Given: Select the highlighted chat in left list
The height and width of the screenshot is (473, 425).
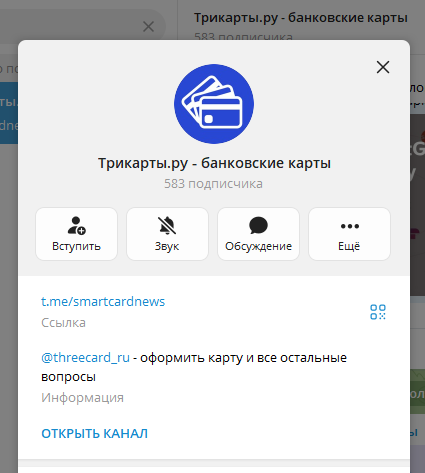Looking at the screenshot, I should (9, 113).
